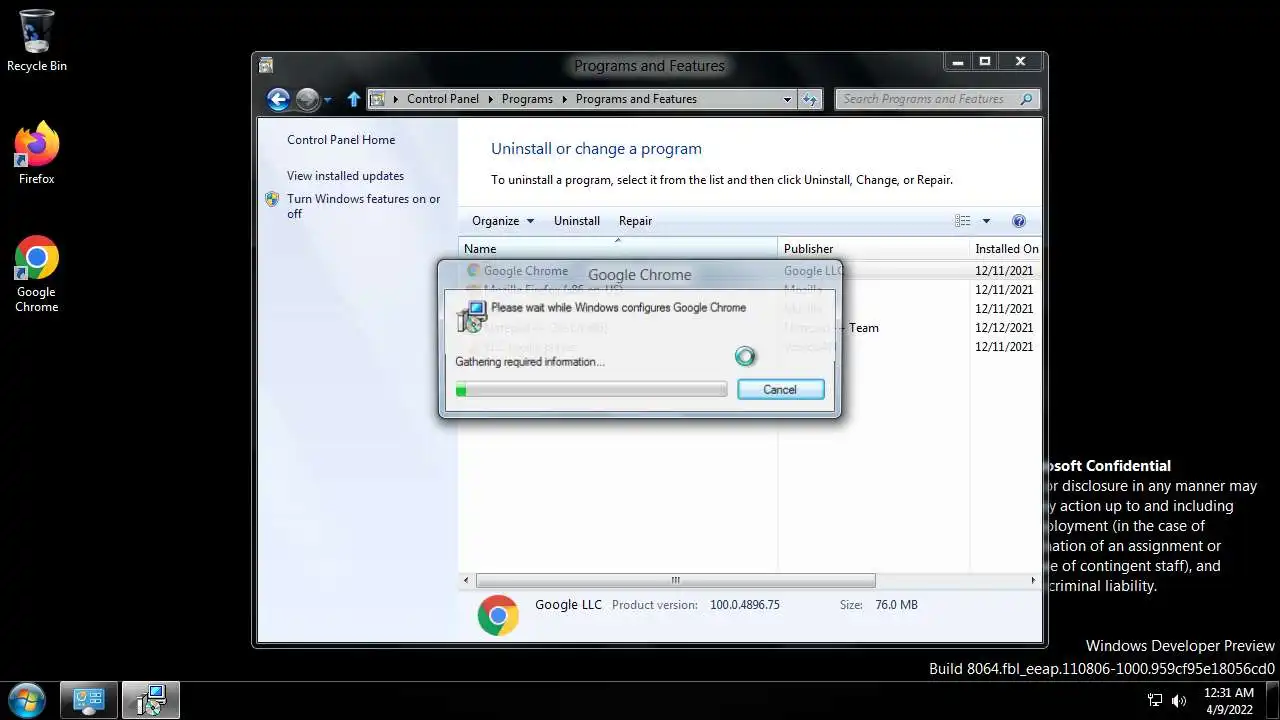Viewport: 1280px width, 720px height.
Task: Select Programs and Features breadcrumb
Action: [636, 99]
